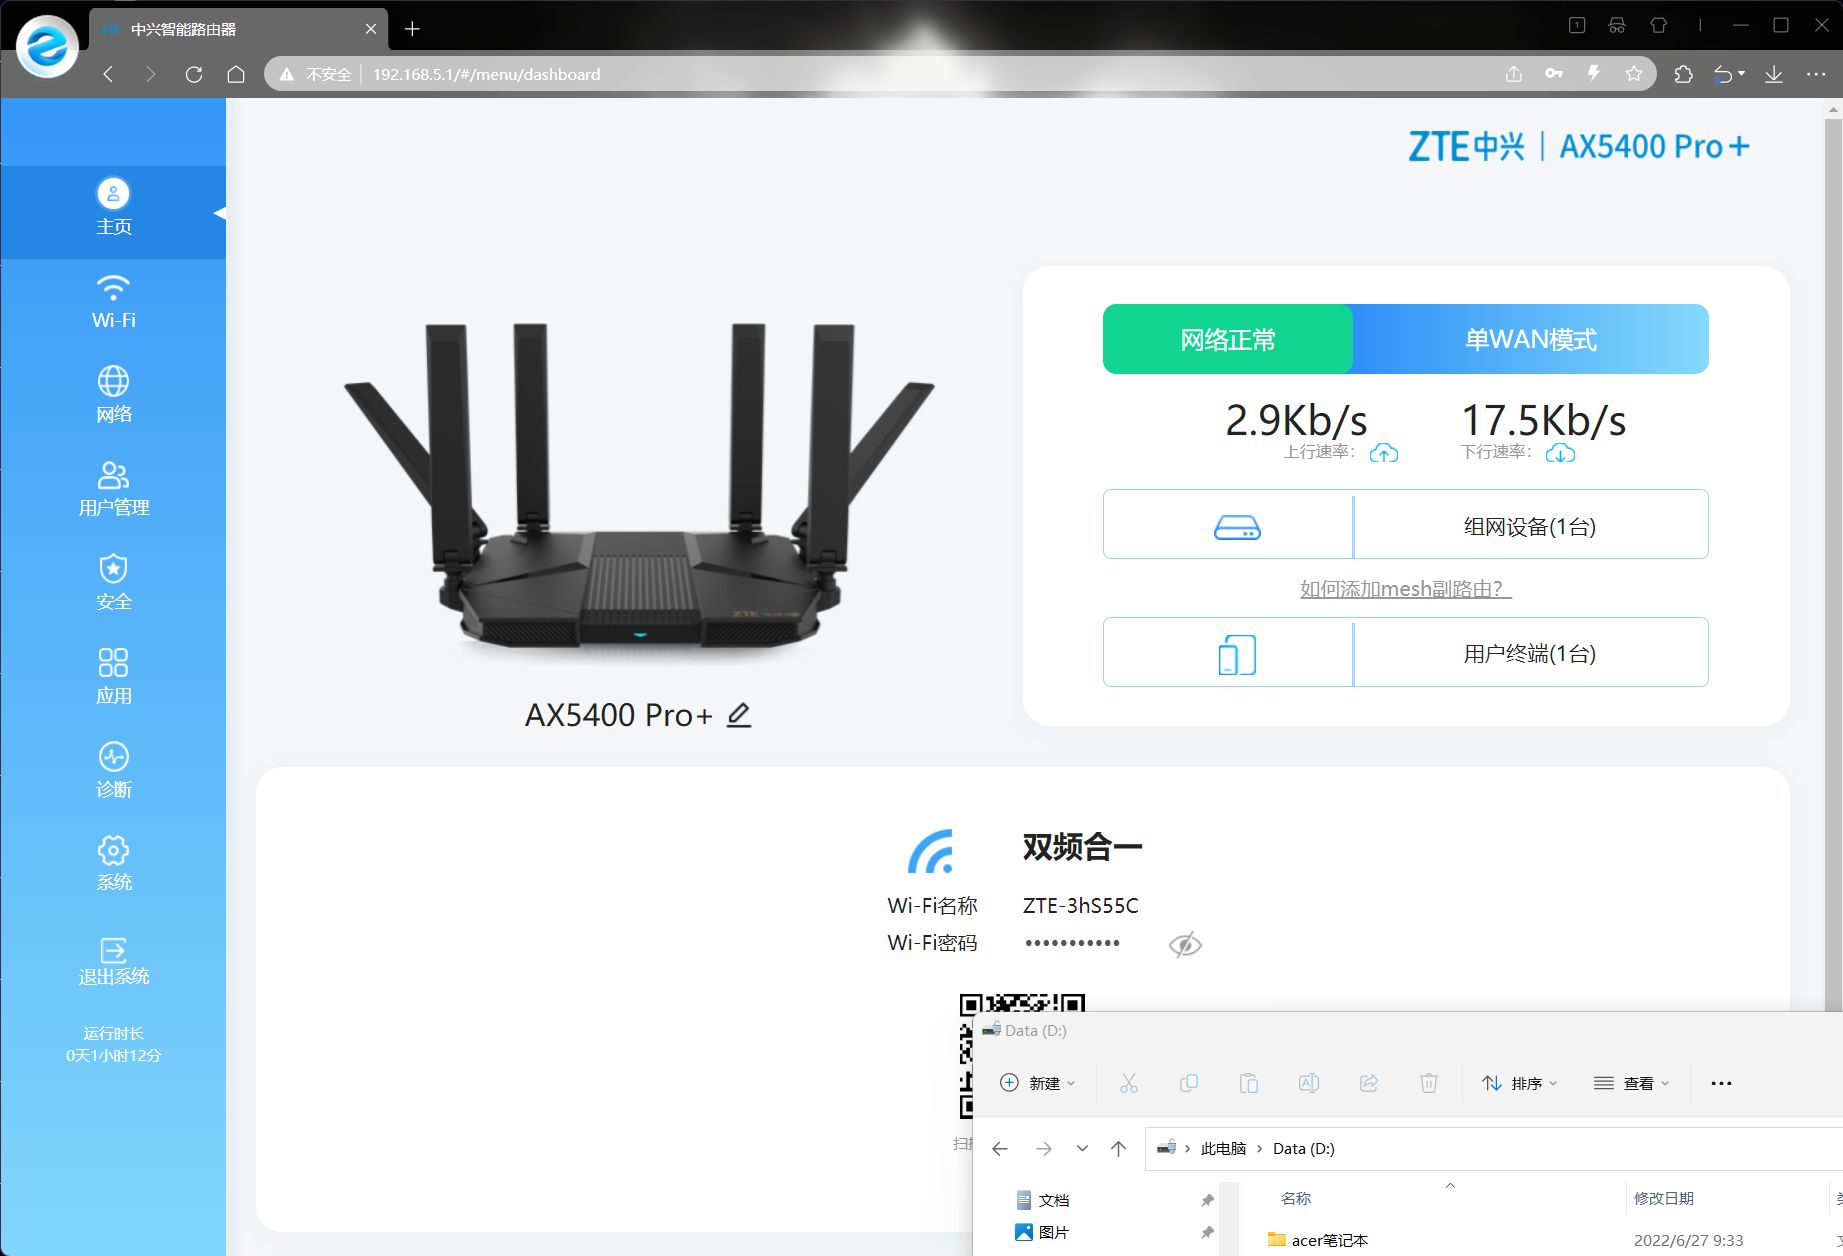Open 新建 dropdown in Explorer window
Screen dimensions: 1843x1256
1038,1083
